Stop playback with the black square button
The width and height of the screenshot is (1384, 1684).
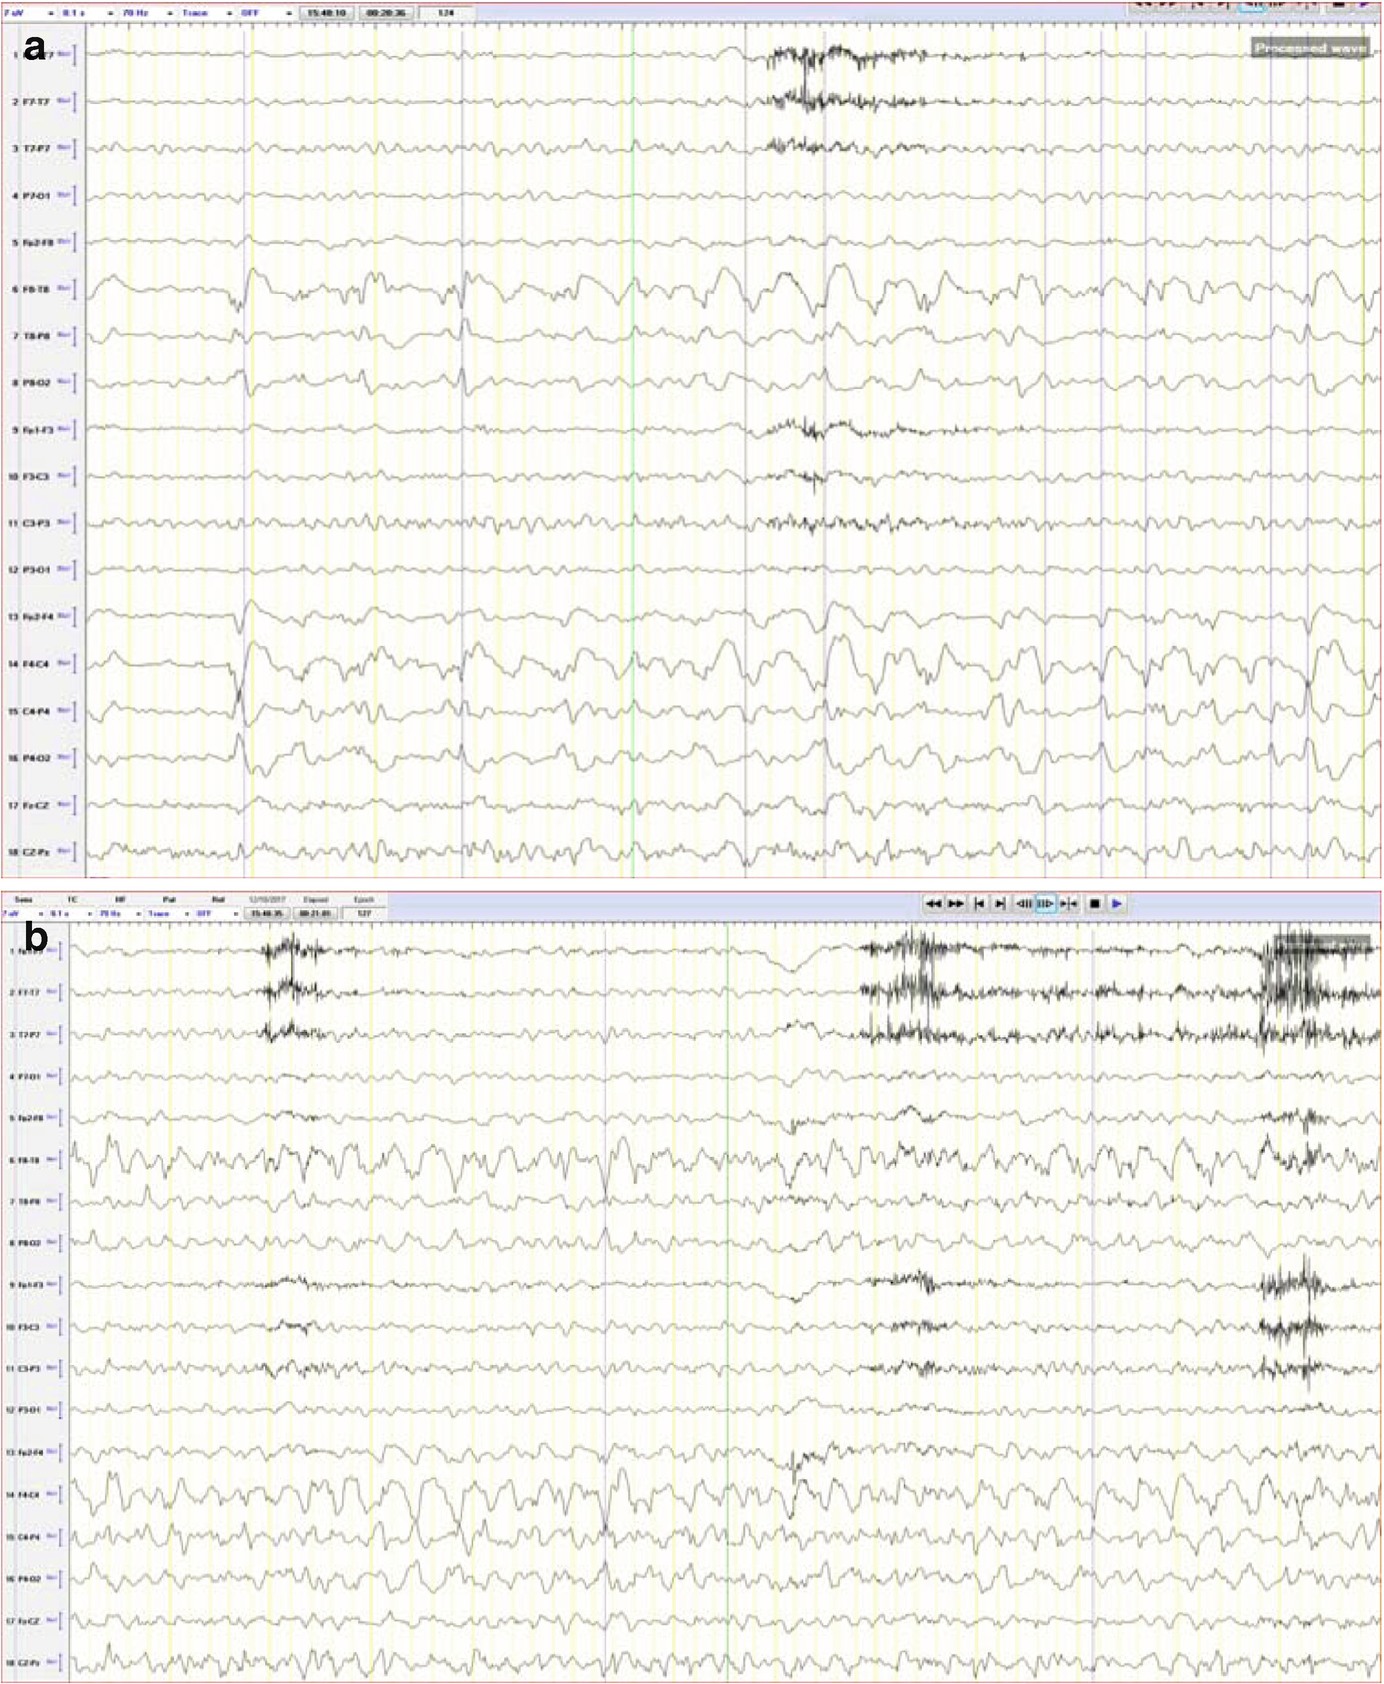[1094, 903]
